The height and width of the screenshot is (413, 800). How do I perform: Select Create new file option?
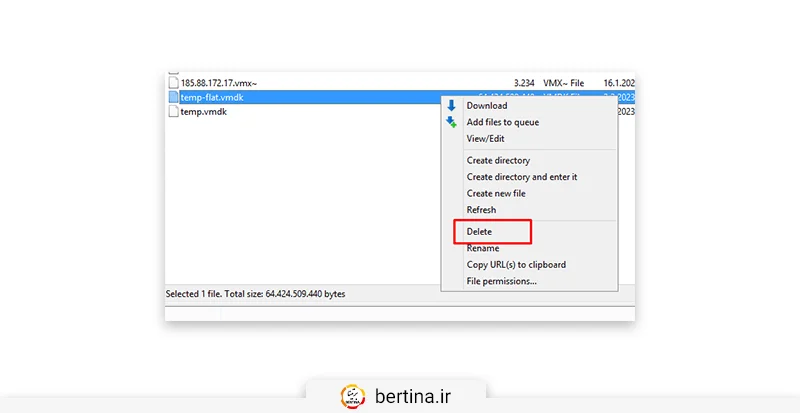point(496,193)
